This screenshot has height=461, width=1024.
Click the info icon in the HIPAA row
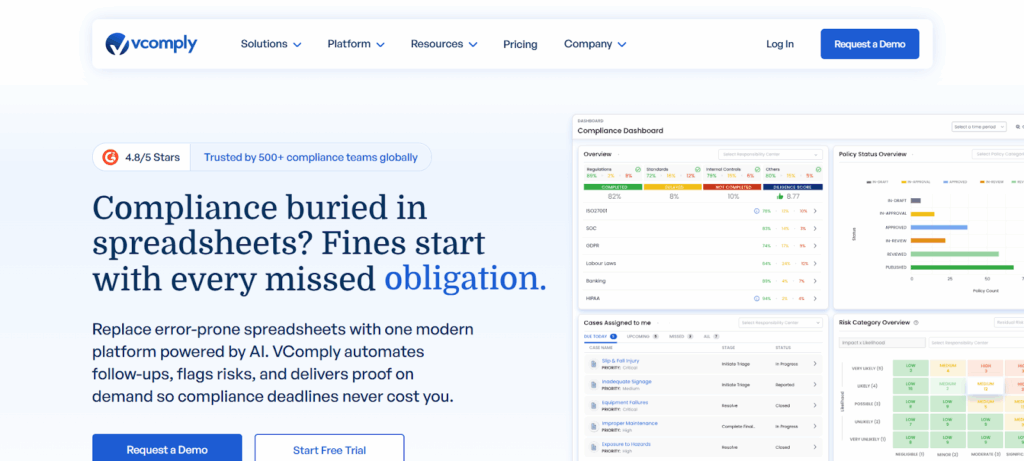(756, 298)
